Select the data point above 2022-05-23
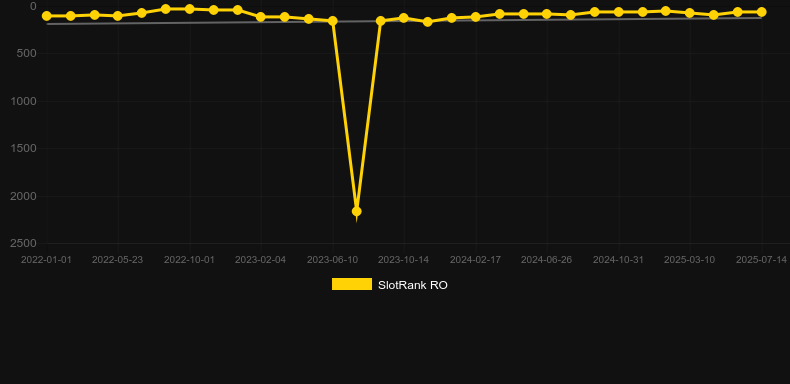Viewport: 790px width, 384px height. click(118, 16)
